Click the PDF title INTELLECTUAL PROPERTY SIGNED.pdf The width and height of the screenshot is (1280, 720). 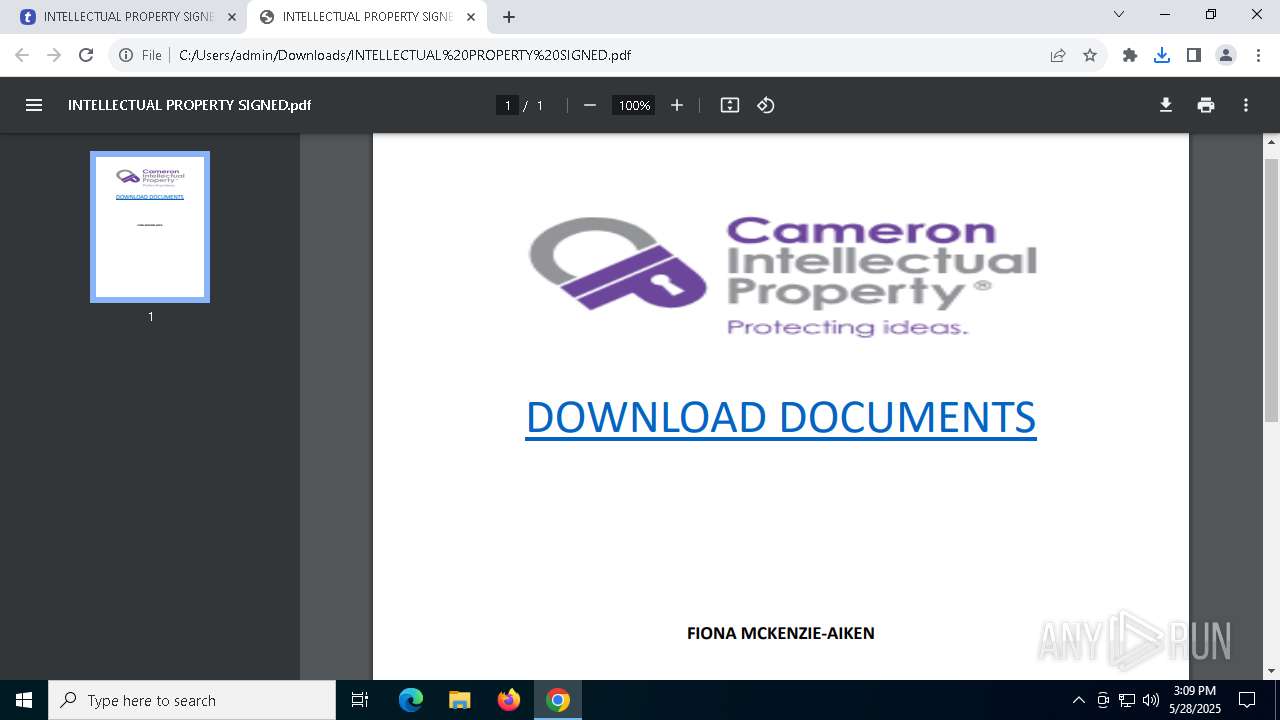point(189,105)
